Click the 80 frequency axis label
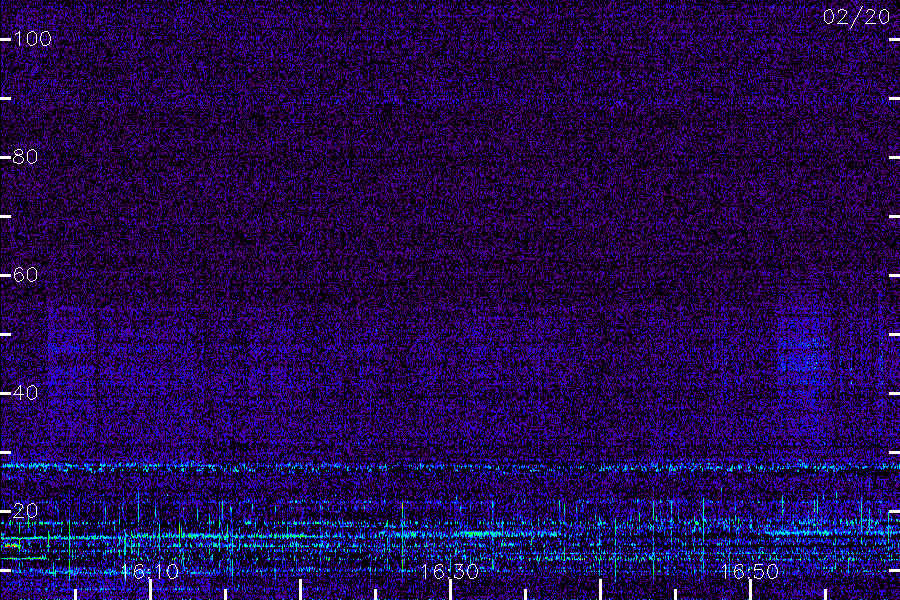This screenshot has width=900, height=600. coord(25,157)
